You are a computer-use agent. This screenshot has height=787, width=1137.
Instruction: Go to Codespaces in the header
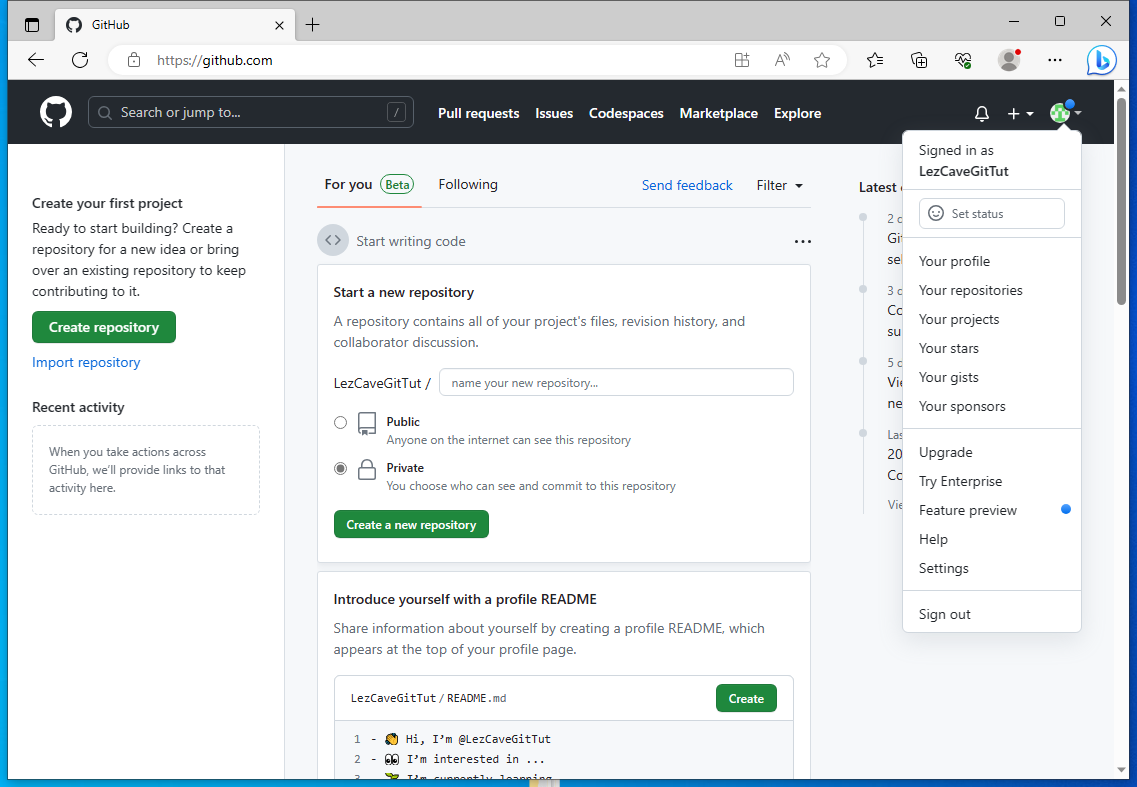pos(626,113)
